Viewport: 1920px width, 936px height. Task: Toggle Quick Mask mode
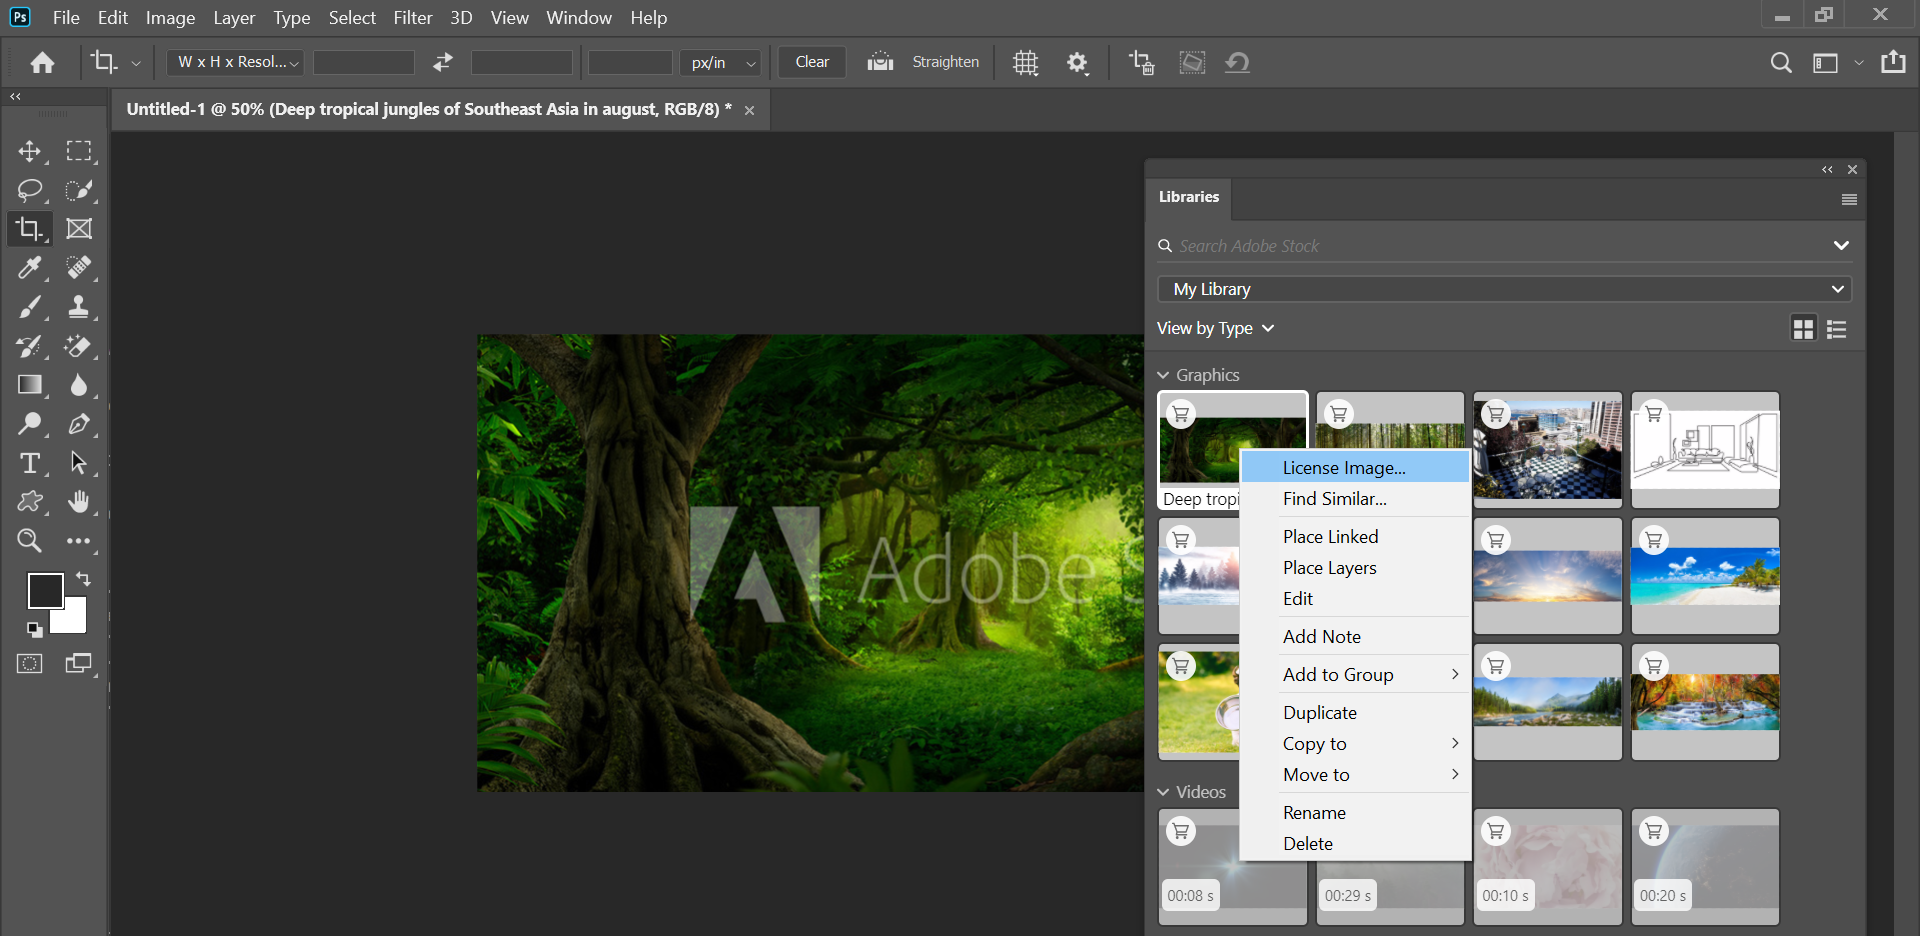(30, 664)
